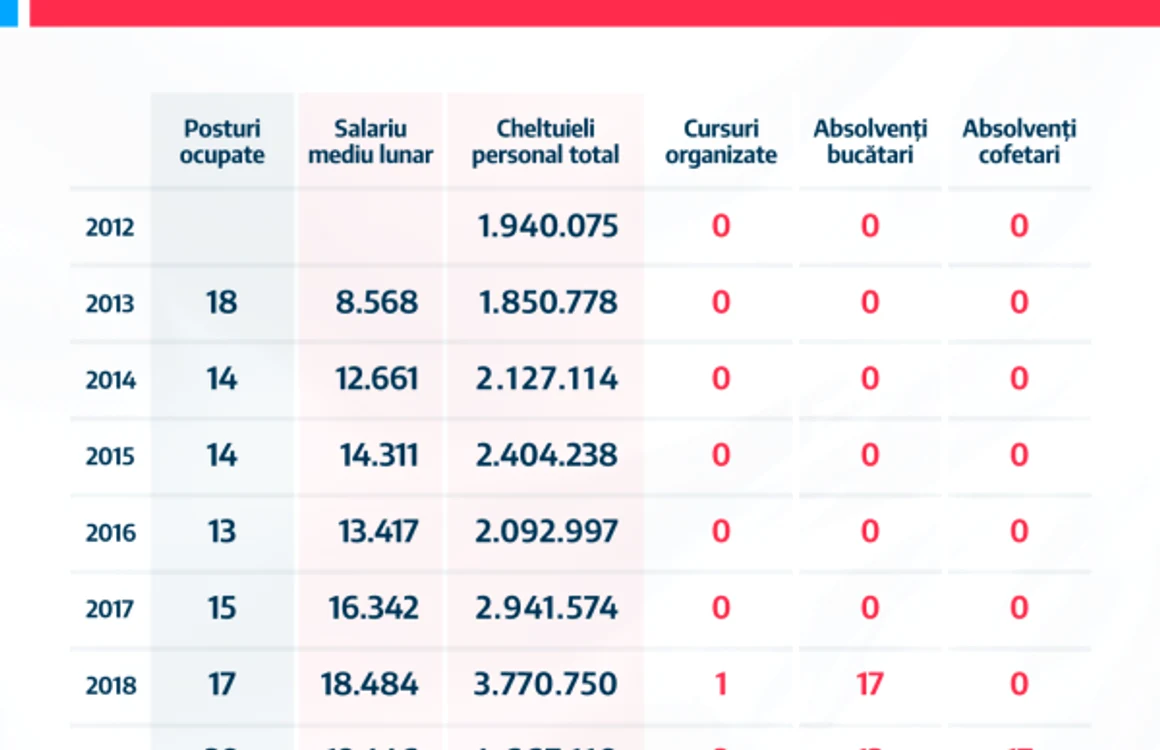Click the Absolvenți bucătari header
The height and width of the screenshot is (750, 1160).
pyautogui.click(x=870, y=141)
